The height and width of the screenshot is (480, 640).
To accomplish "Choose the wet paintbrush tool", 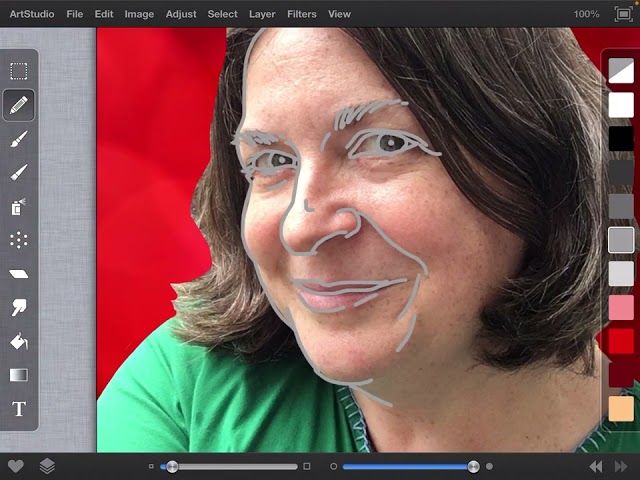I will point(19,139).
